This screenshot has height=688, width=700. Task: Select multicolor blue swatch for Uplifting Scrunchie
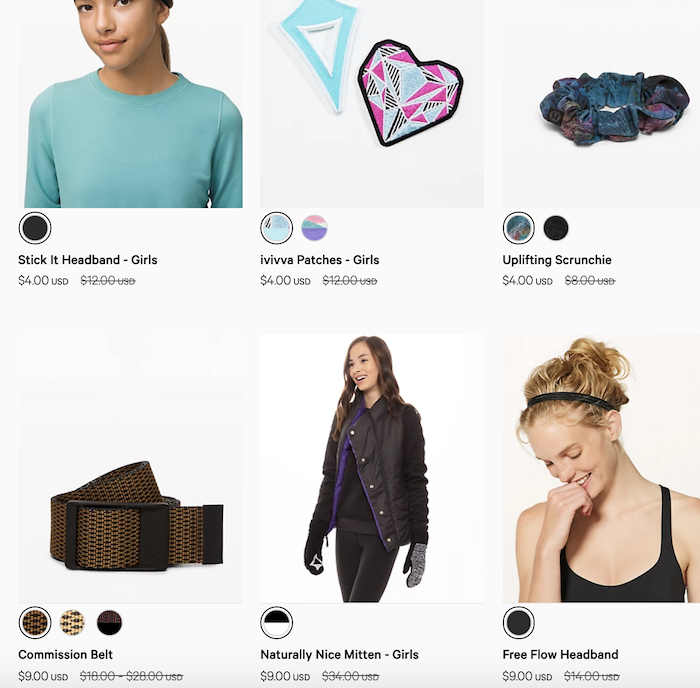click(519, 228)
